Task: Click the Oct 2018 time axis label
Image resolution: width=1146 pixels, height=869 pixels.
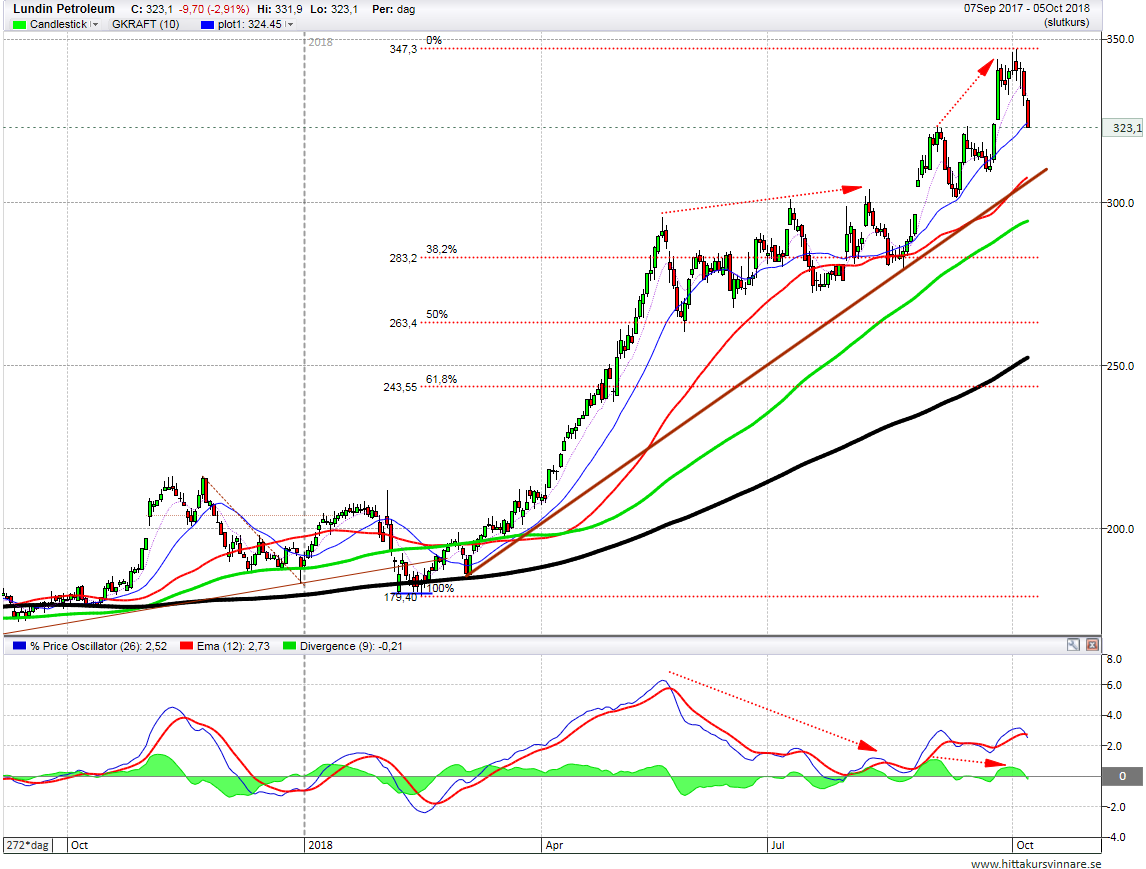Action: click(x=1025, y=845)
